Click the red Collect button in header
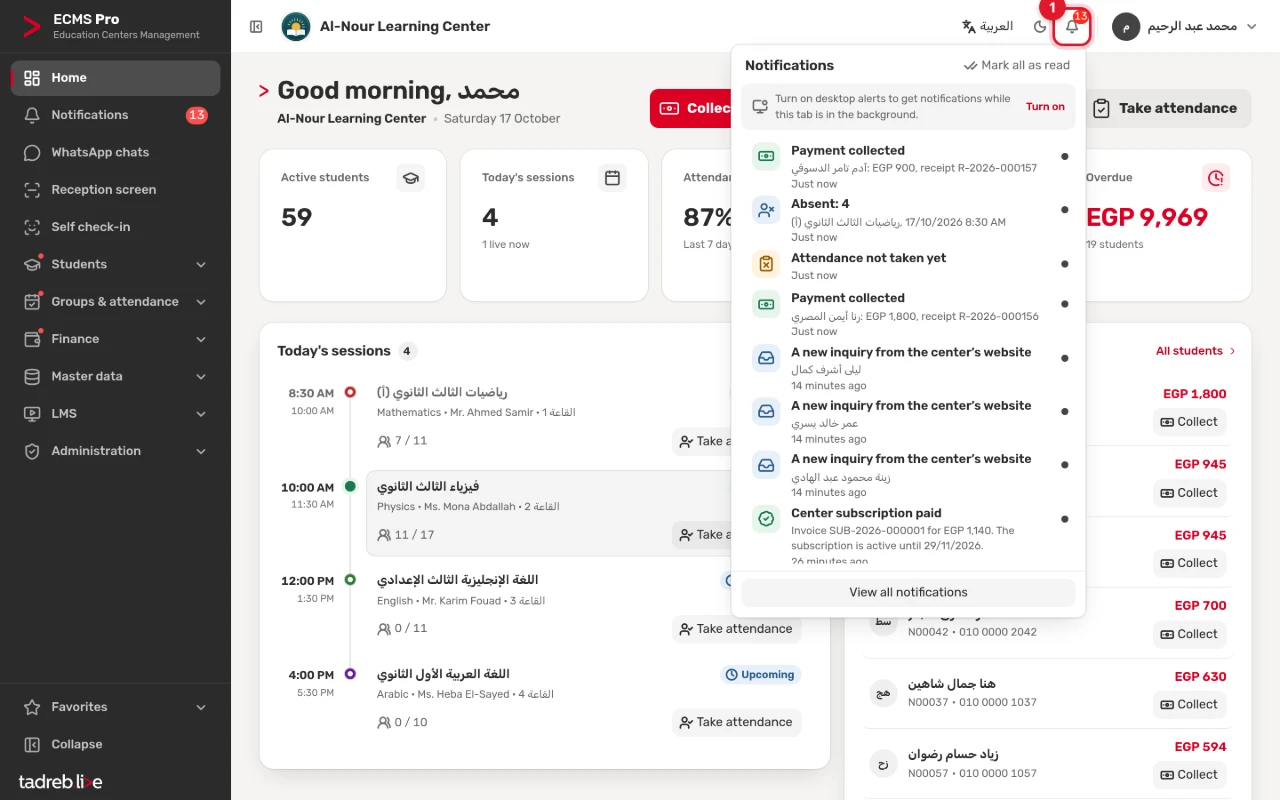Image resolution: width=1280 pixels, height=800 pixels. coord(692,108)
